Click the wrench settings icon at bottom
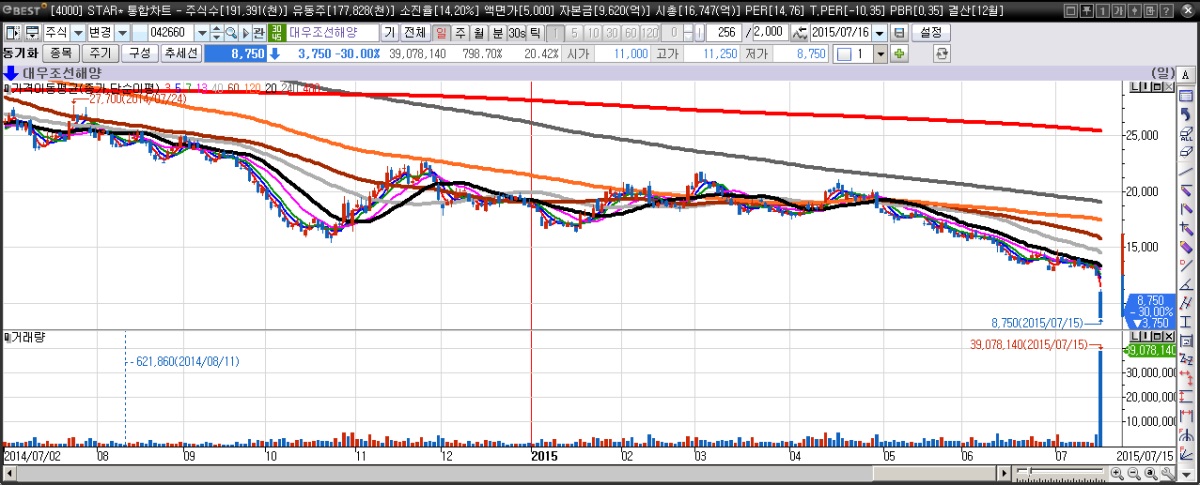This screenshot has height=485, width=1200. (1168, 473)
